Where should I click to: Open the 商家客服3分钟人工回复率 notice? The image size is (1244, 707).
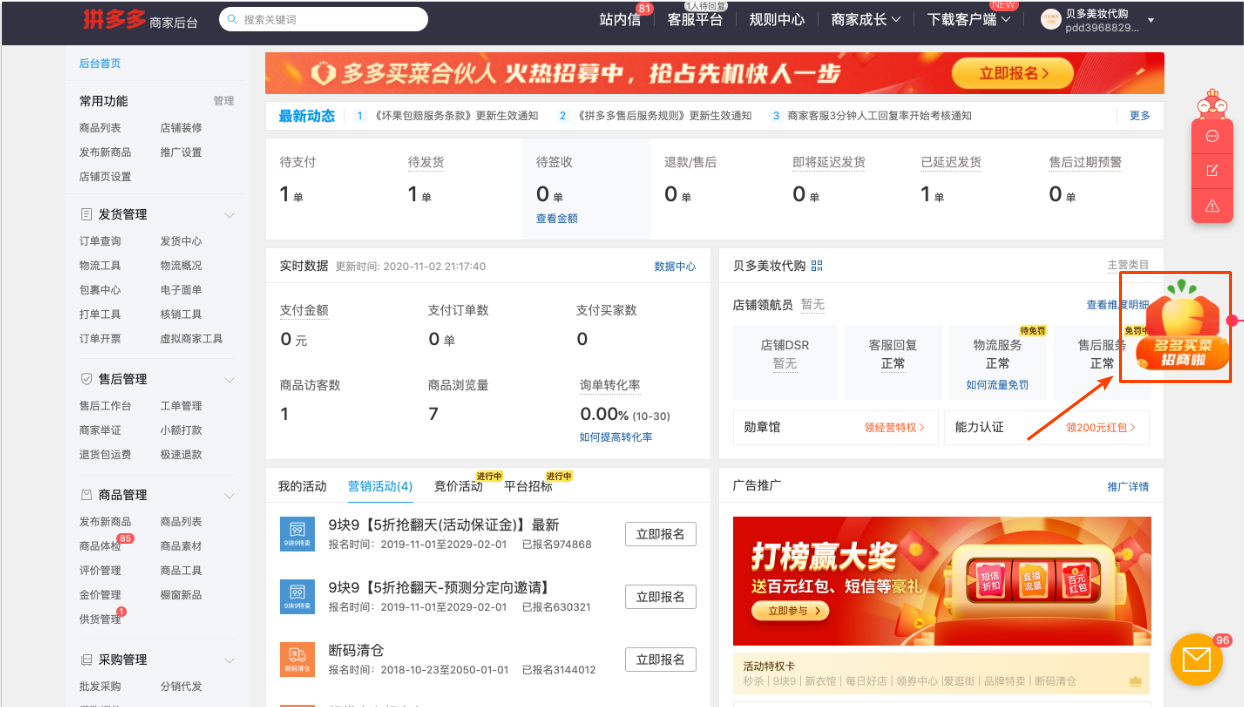point(879,116)
